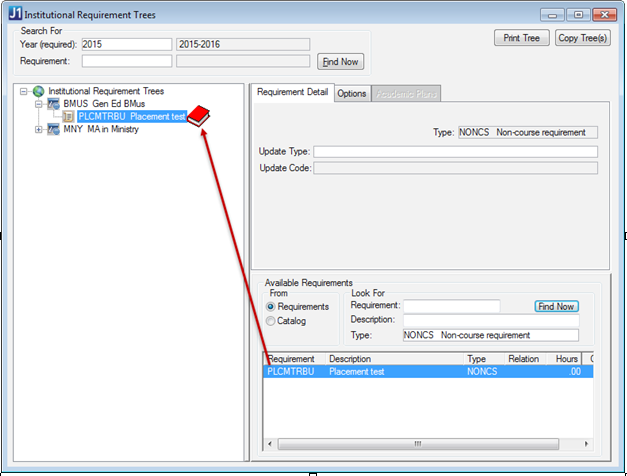The width and height of the screenshot is (627, 476).
Task: Click the J1 application icon in title bar
Action: point(15,13)
